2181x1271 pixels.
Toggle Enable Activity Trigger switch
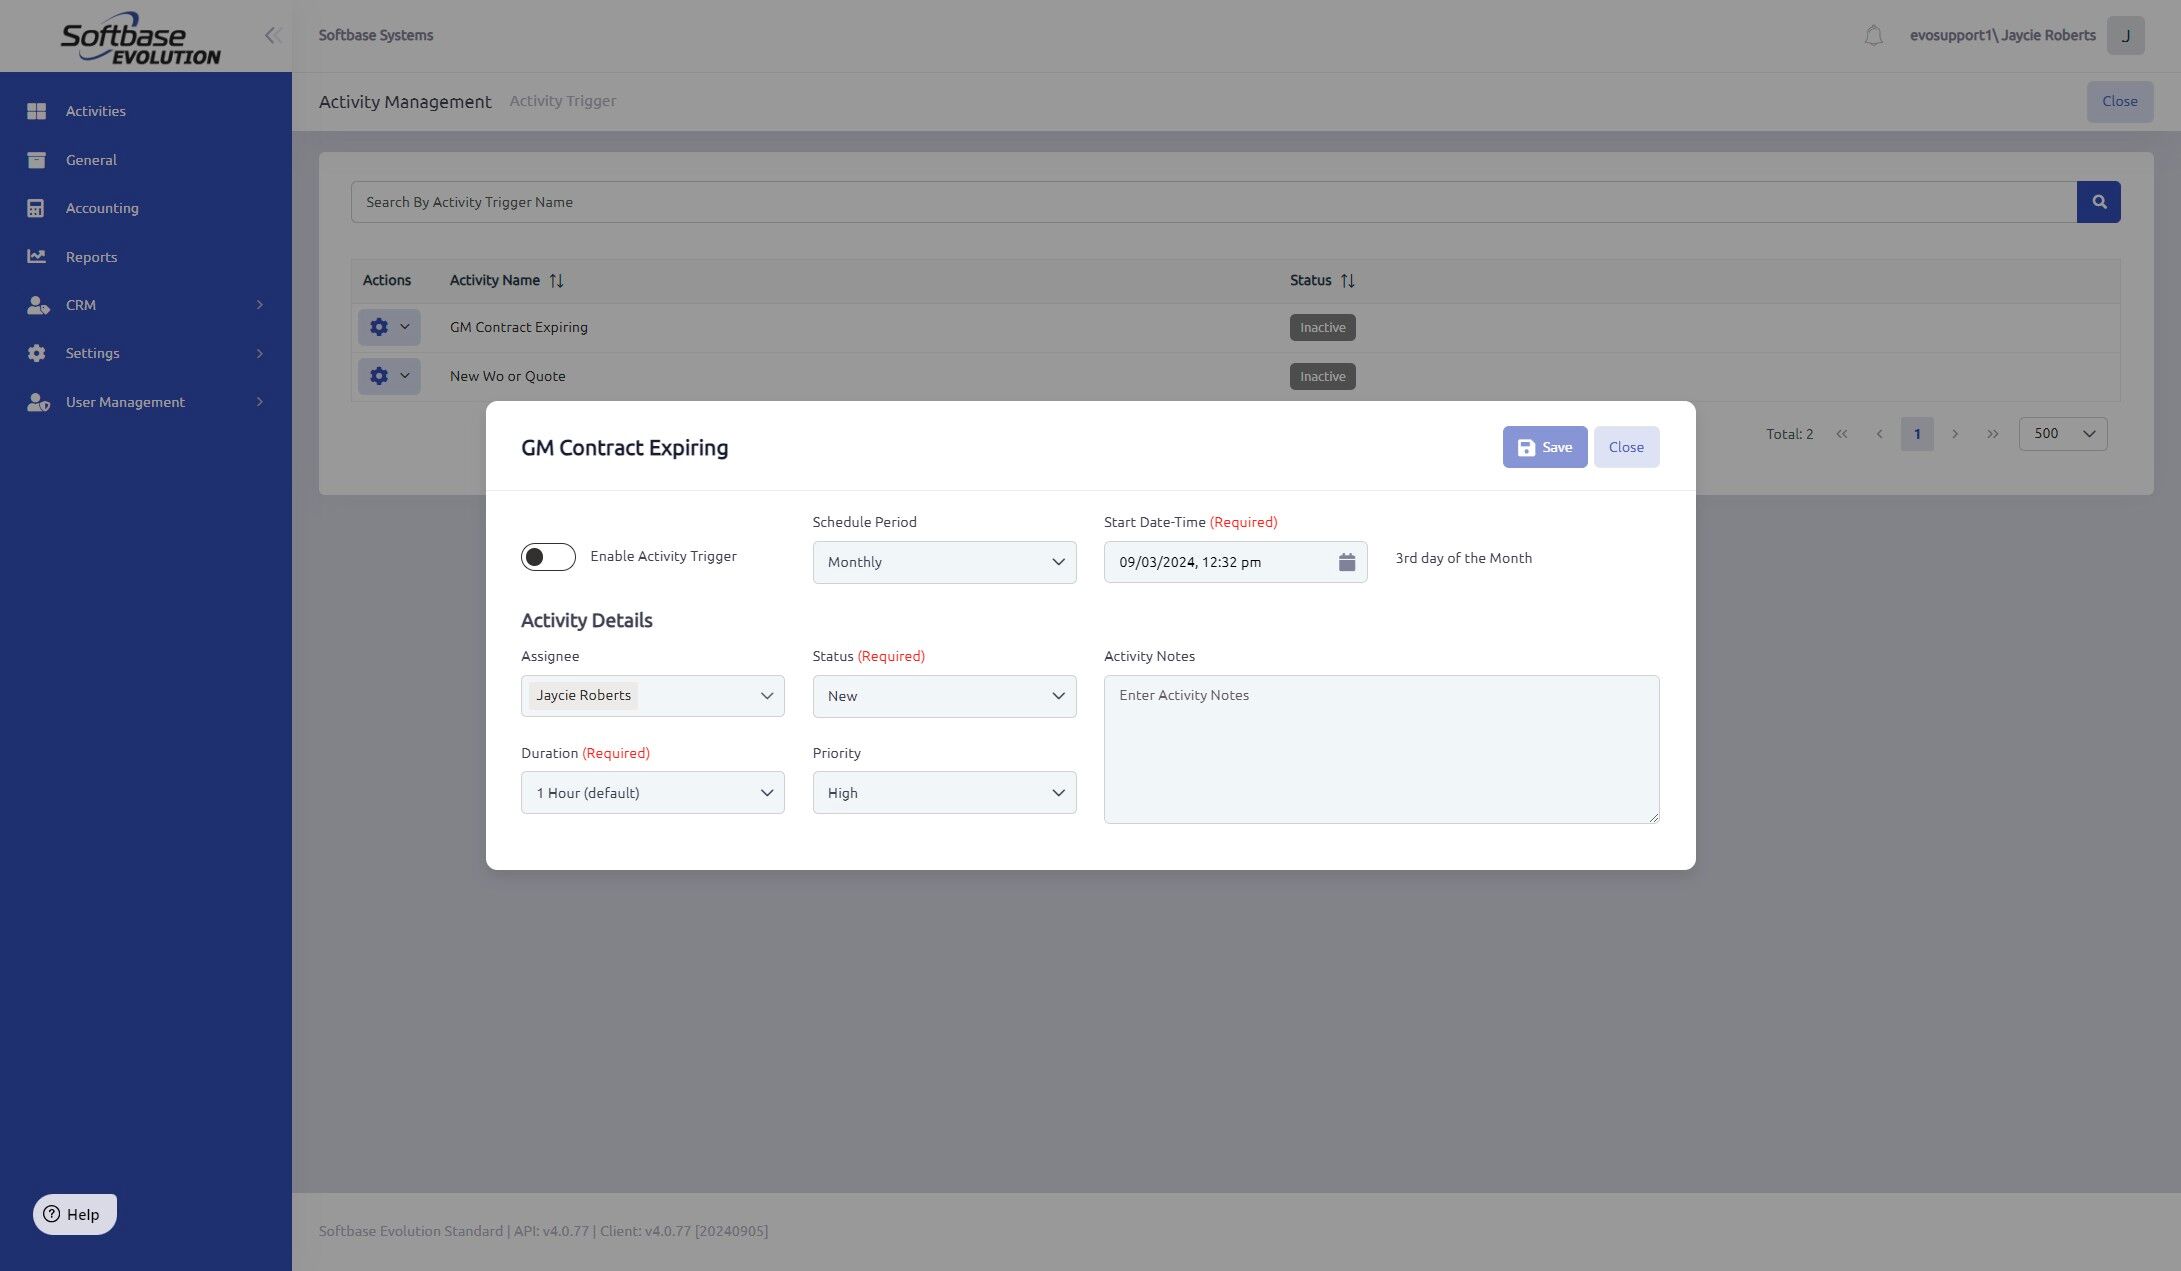click(548, 557)
